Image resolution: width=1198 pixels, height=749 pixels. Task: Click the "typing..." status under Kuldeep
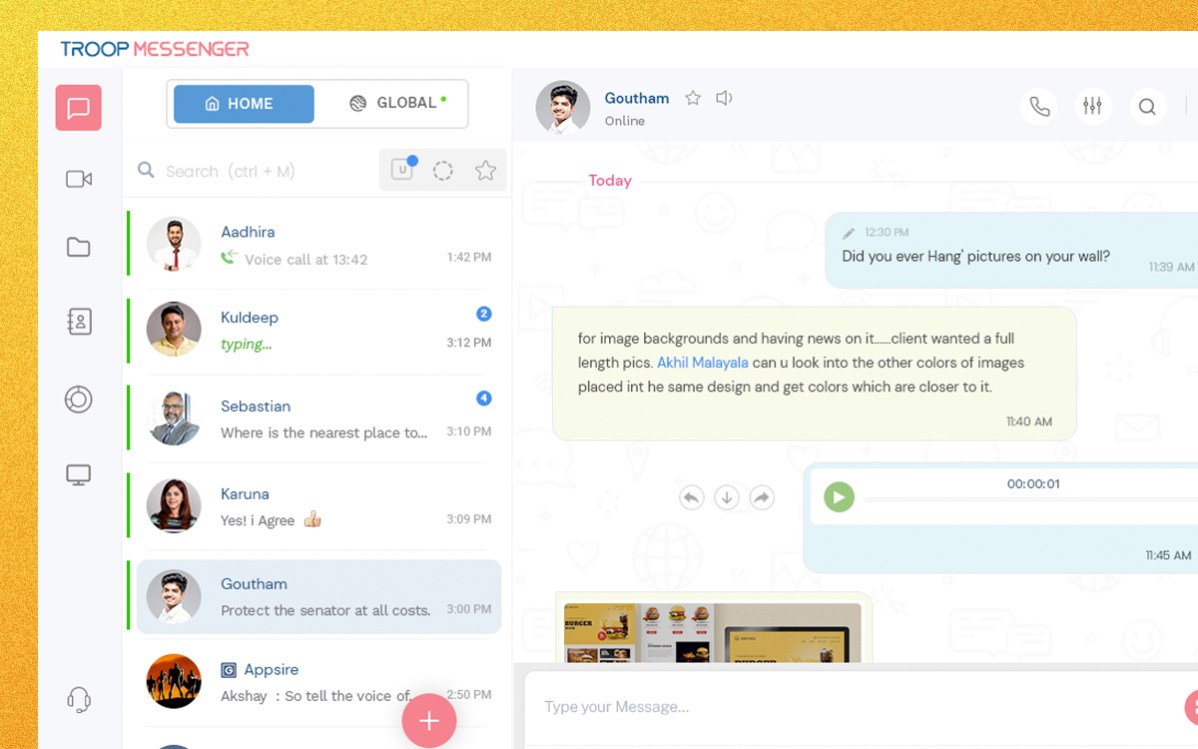[x=246, y=345]
